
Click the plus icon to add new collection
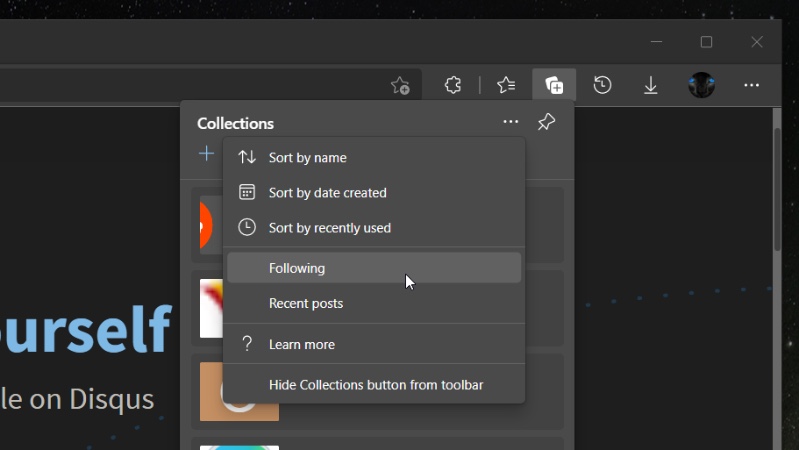(206, 153)
